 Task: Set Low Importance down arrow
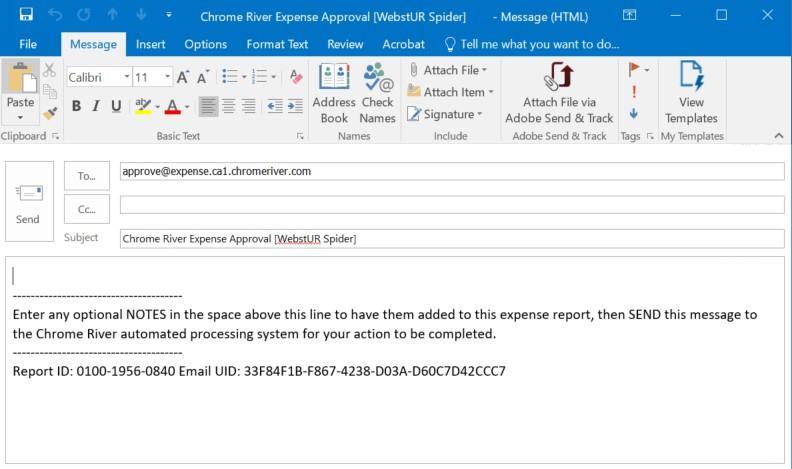coord(634,114)
